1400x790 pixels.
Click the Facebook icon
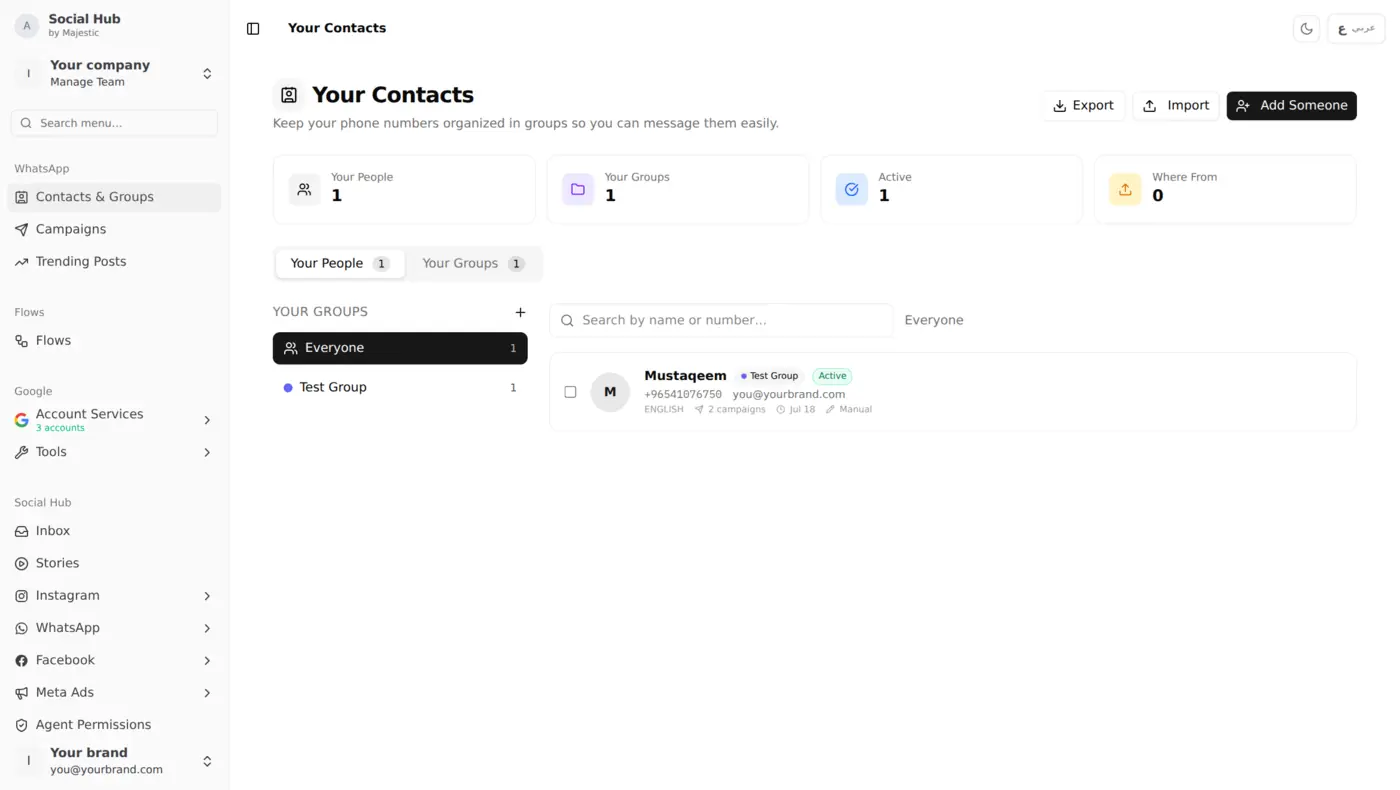click(x=21, y=661)
